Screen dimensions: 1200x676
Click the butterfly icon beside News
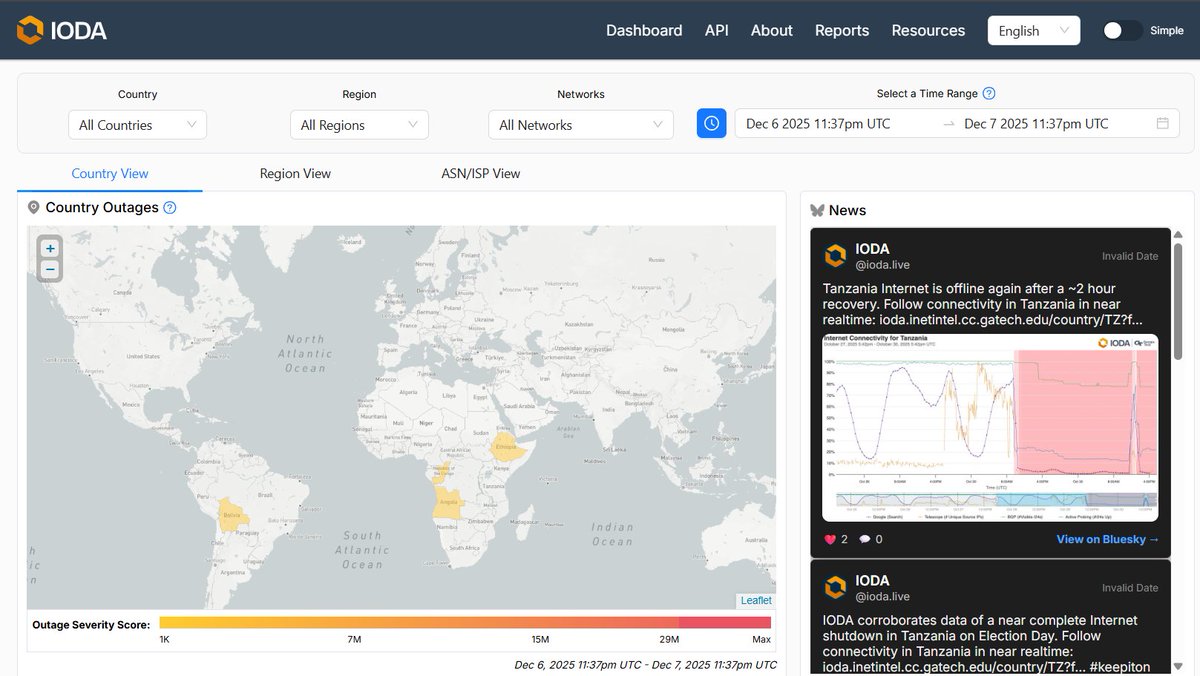pos(817,210)
